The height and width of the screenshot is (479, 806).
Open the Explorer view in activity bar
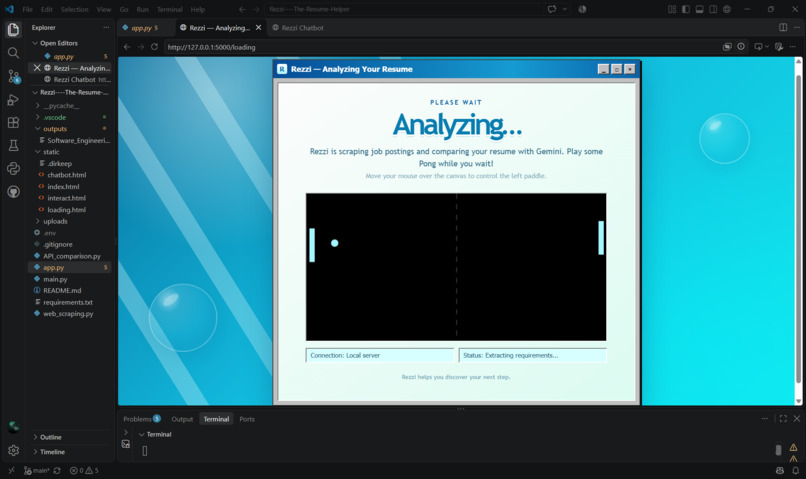point(13,29)
